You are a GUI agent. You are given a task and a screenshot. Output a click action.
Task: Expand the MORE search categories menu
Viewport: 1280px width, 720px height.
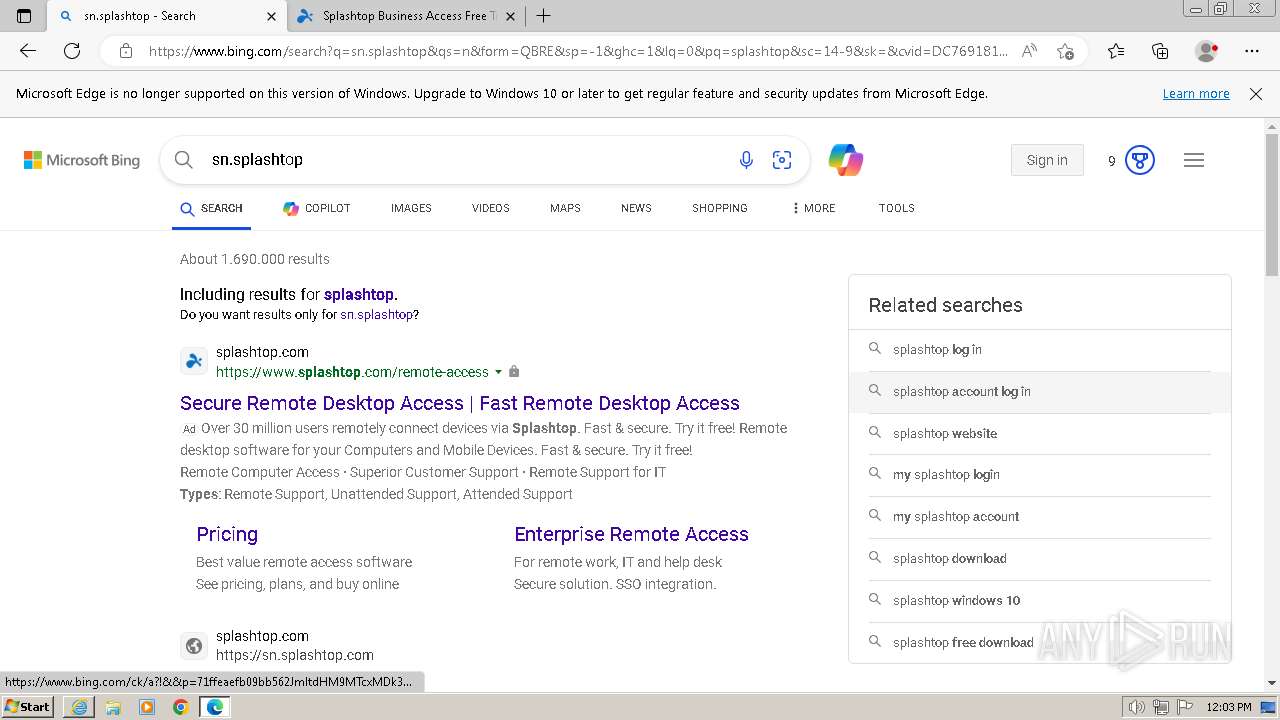click(x=813, y=208)
